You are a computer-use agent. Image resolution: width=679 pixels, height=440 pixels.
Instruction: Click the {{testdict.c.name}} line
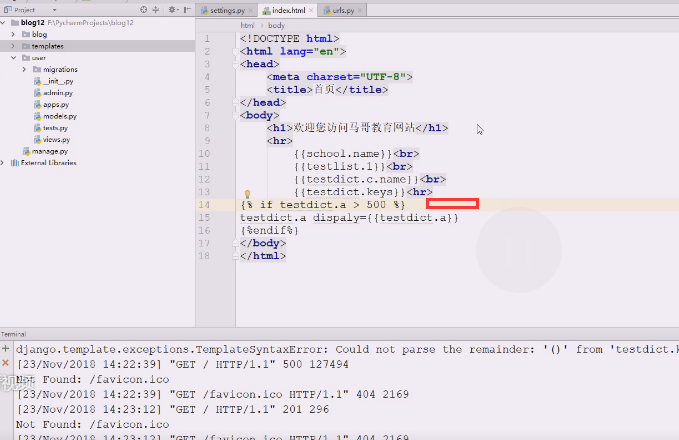click(370, 179)
